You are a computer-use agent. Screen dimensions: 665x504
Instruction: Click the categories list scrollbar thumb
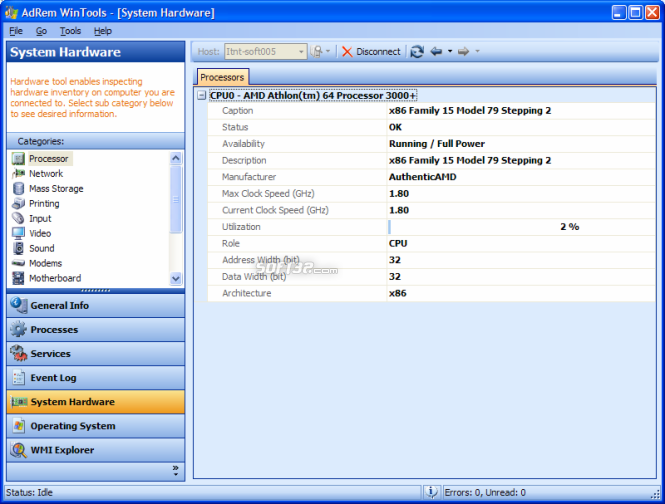pyautogui.click(x=176, y=199)
